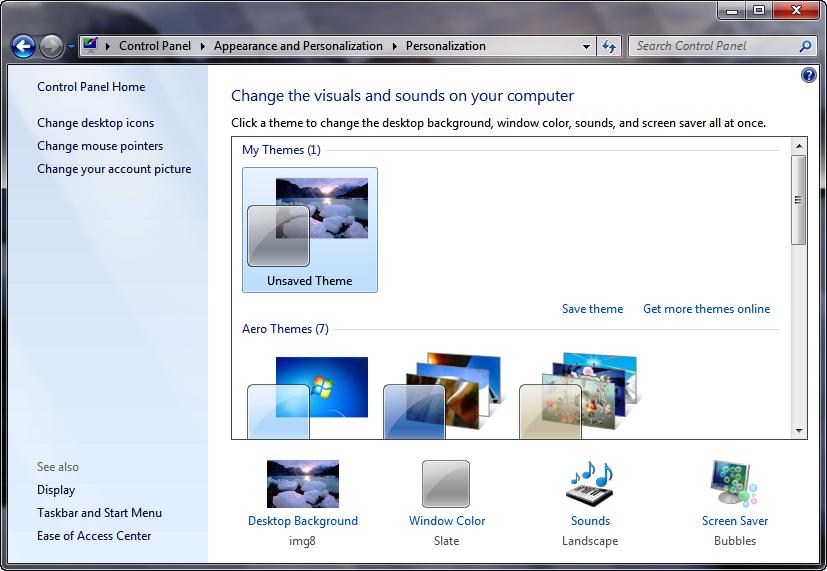This screenshot has width=827, height=571.
Task: Click the Window Color Slate swatch
Action: coord(446,484)
